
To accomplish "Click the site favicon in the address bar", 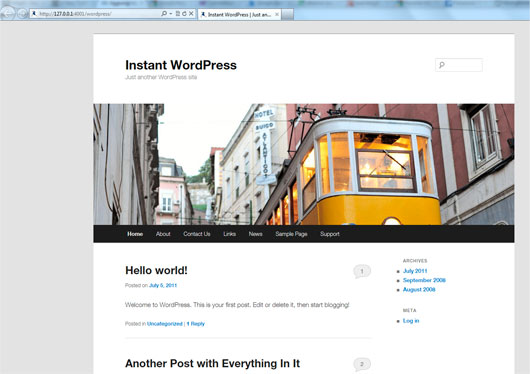I will tap(34, 14).
